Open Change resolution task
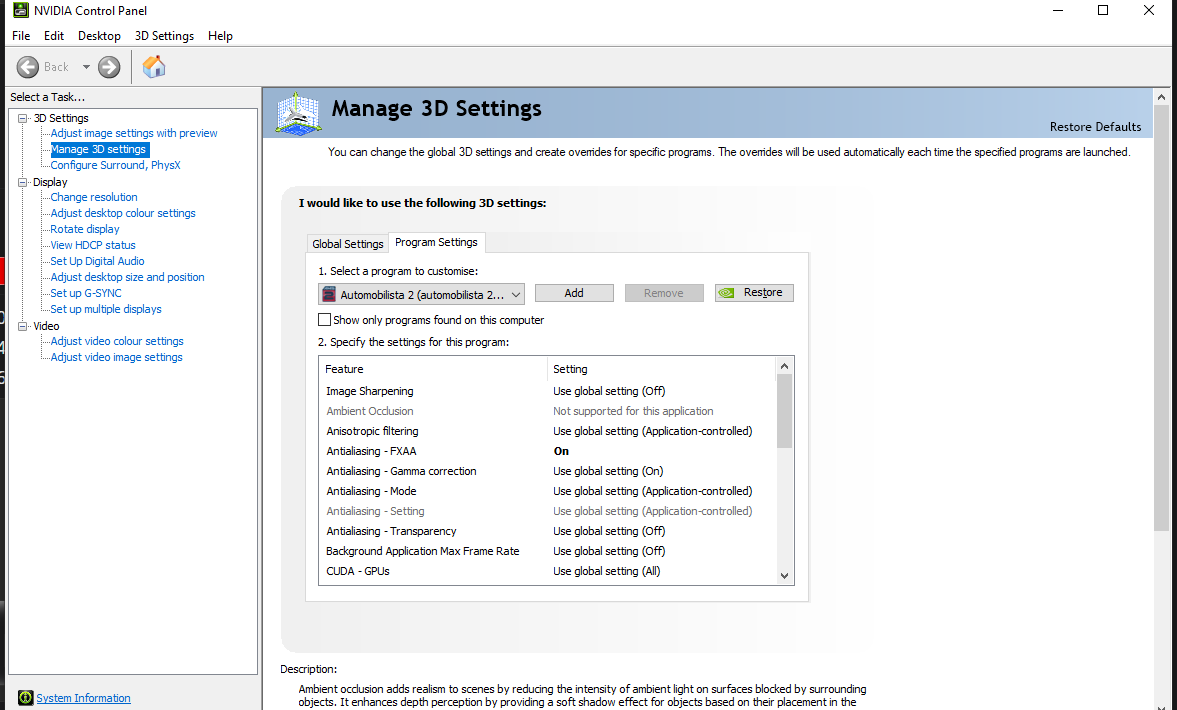The image size is (1177, 710). pyautogui.click(x=94, y=197)
